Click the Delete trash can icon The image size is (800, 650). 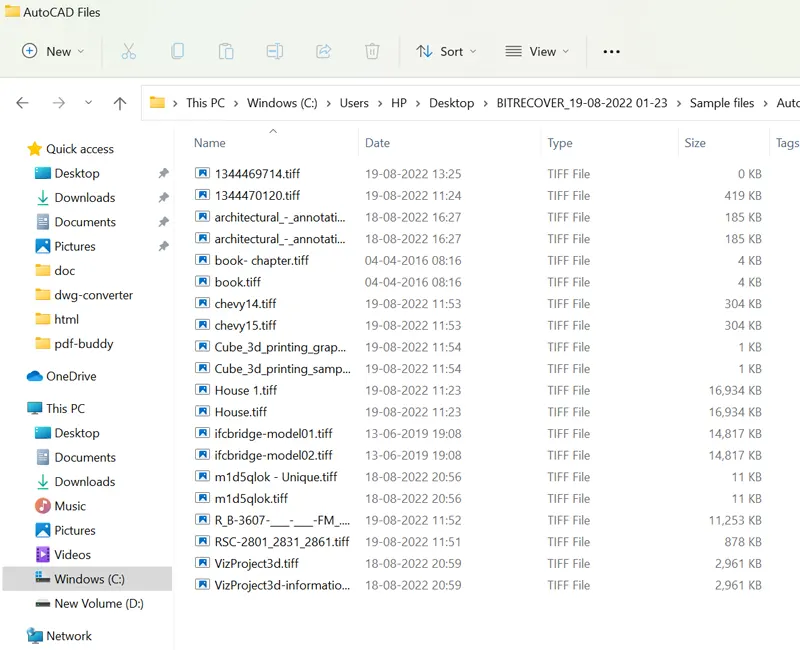(372, 51)
